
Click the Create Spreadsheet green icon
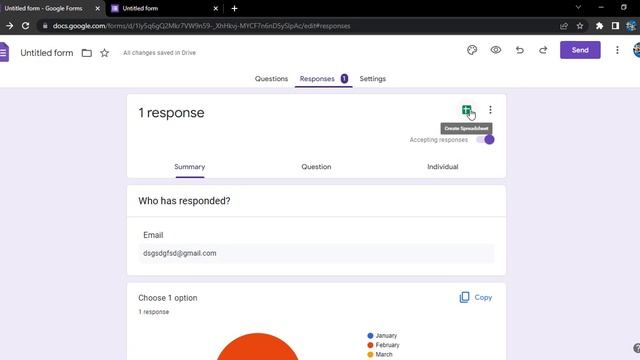467,110
